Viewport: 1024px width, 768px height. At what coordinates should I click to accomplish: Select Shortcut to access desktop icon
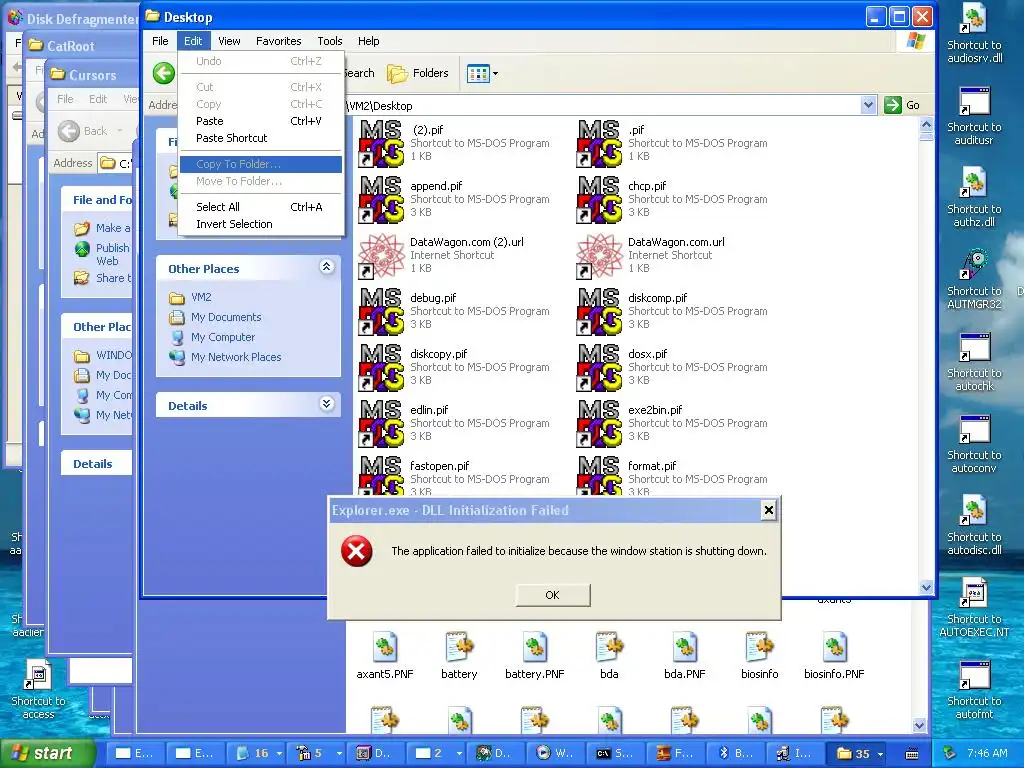[38, 690]
